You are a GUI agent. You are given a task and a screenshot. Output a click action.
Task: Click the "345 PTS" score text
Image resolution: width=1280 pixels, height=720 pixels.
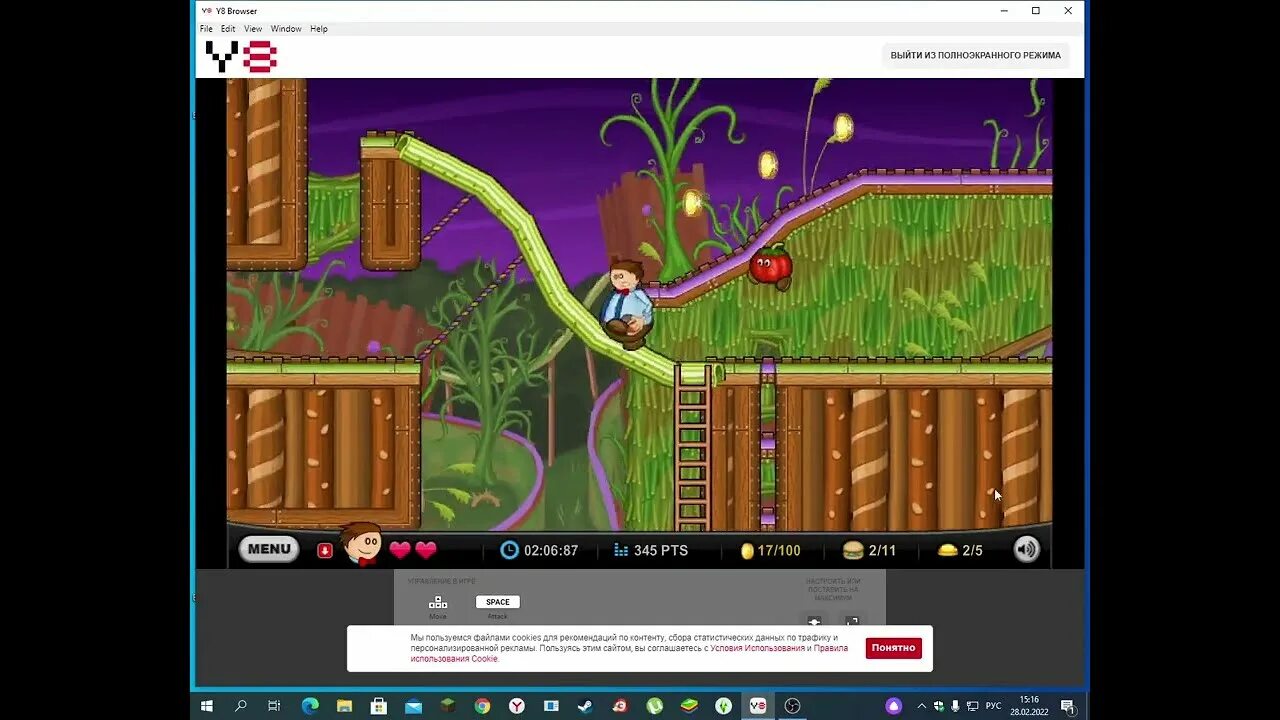(x=661, y=550)
